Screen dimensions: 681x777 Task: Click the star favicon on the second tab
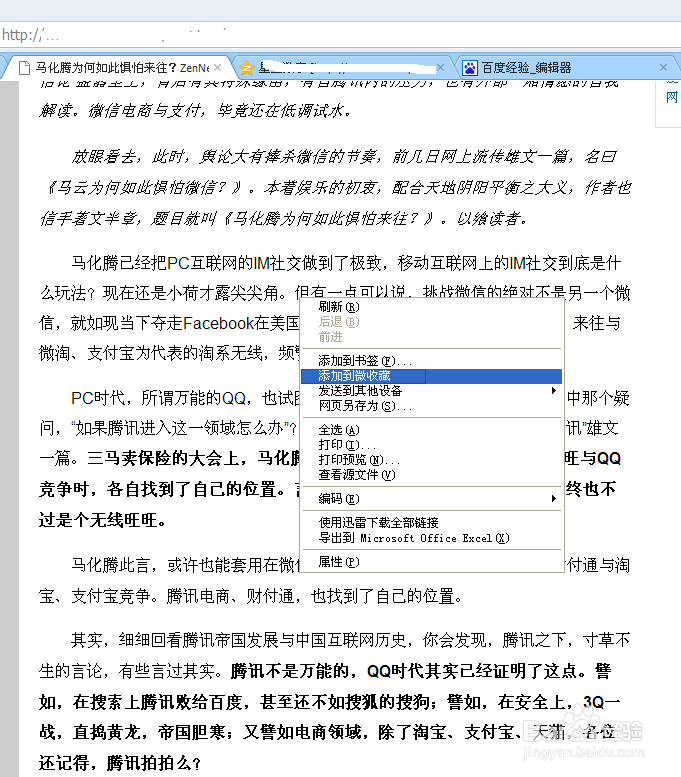246,67
